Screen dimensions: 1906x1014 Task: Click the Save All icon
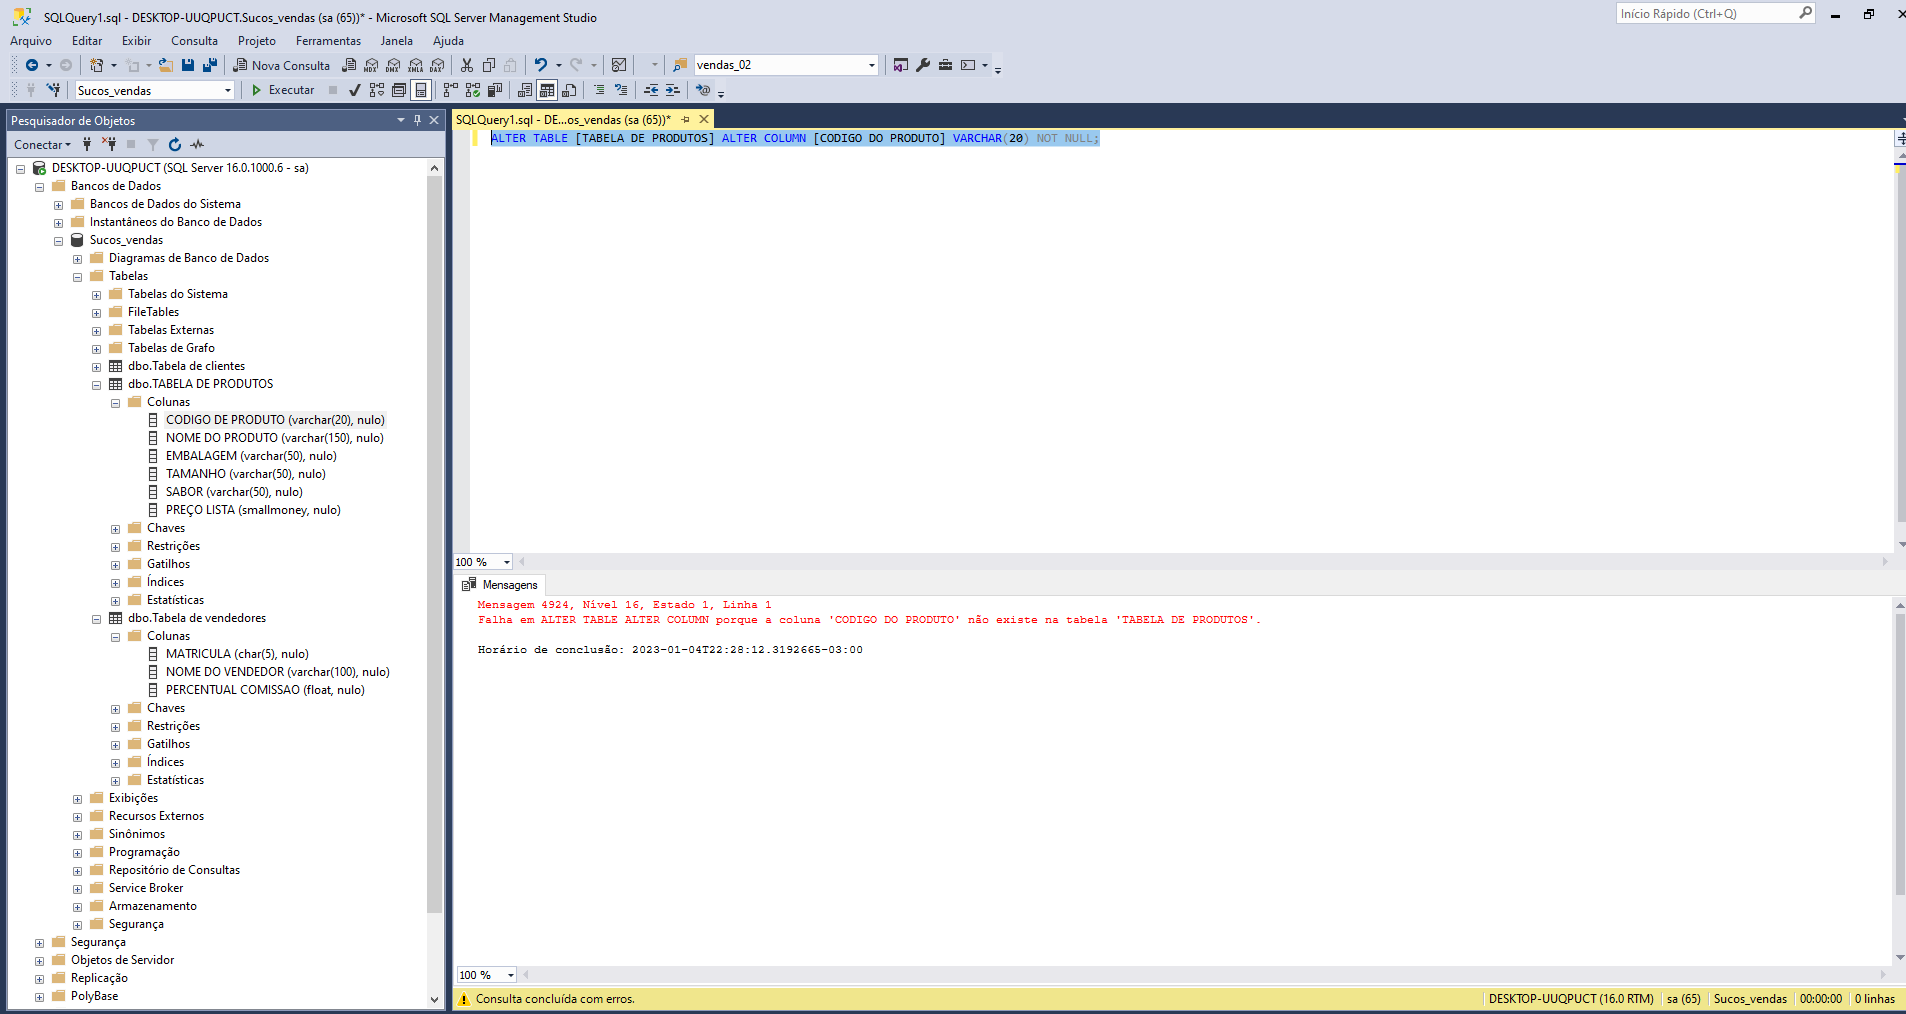(210, 65)
